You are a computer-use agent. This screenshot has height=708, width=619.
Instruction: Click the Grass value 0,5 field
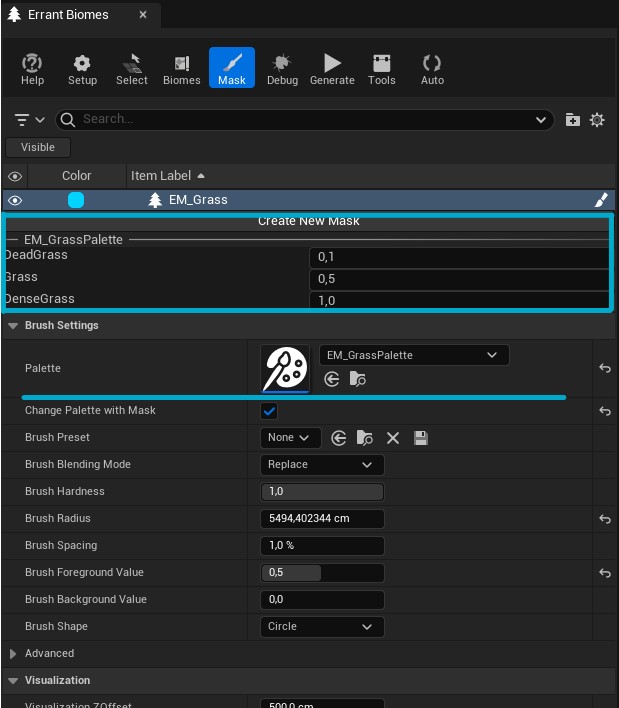point(459,279)
